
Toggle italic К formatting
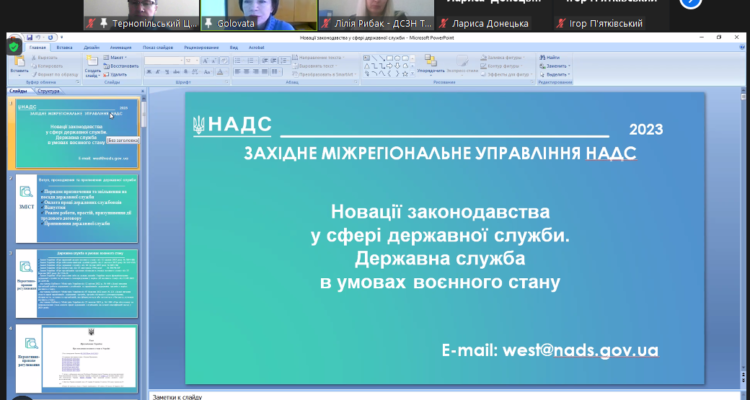pyautogui.click(x=158, y=72)
